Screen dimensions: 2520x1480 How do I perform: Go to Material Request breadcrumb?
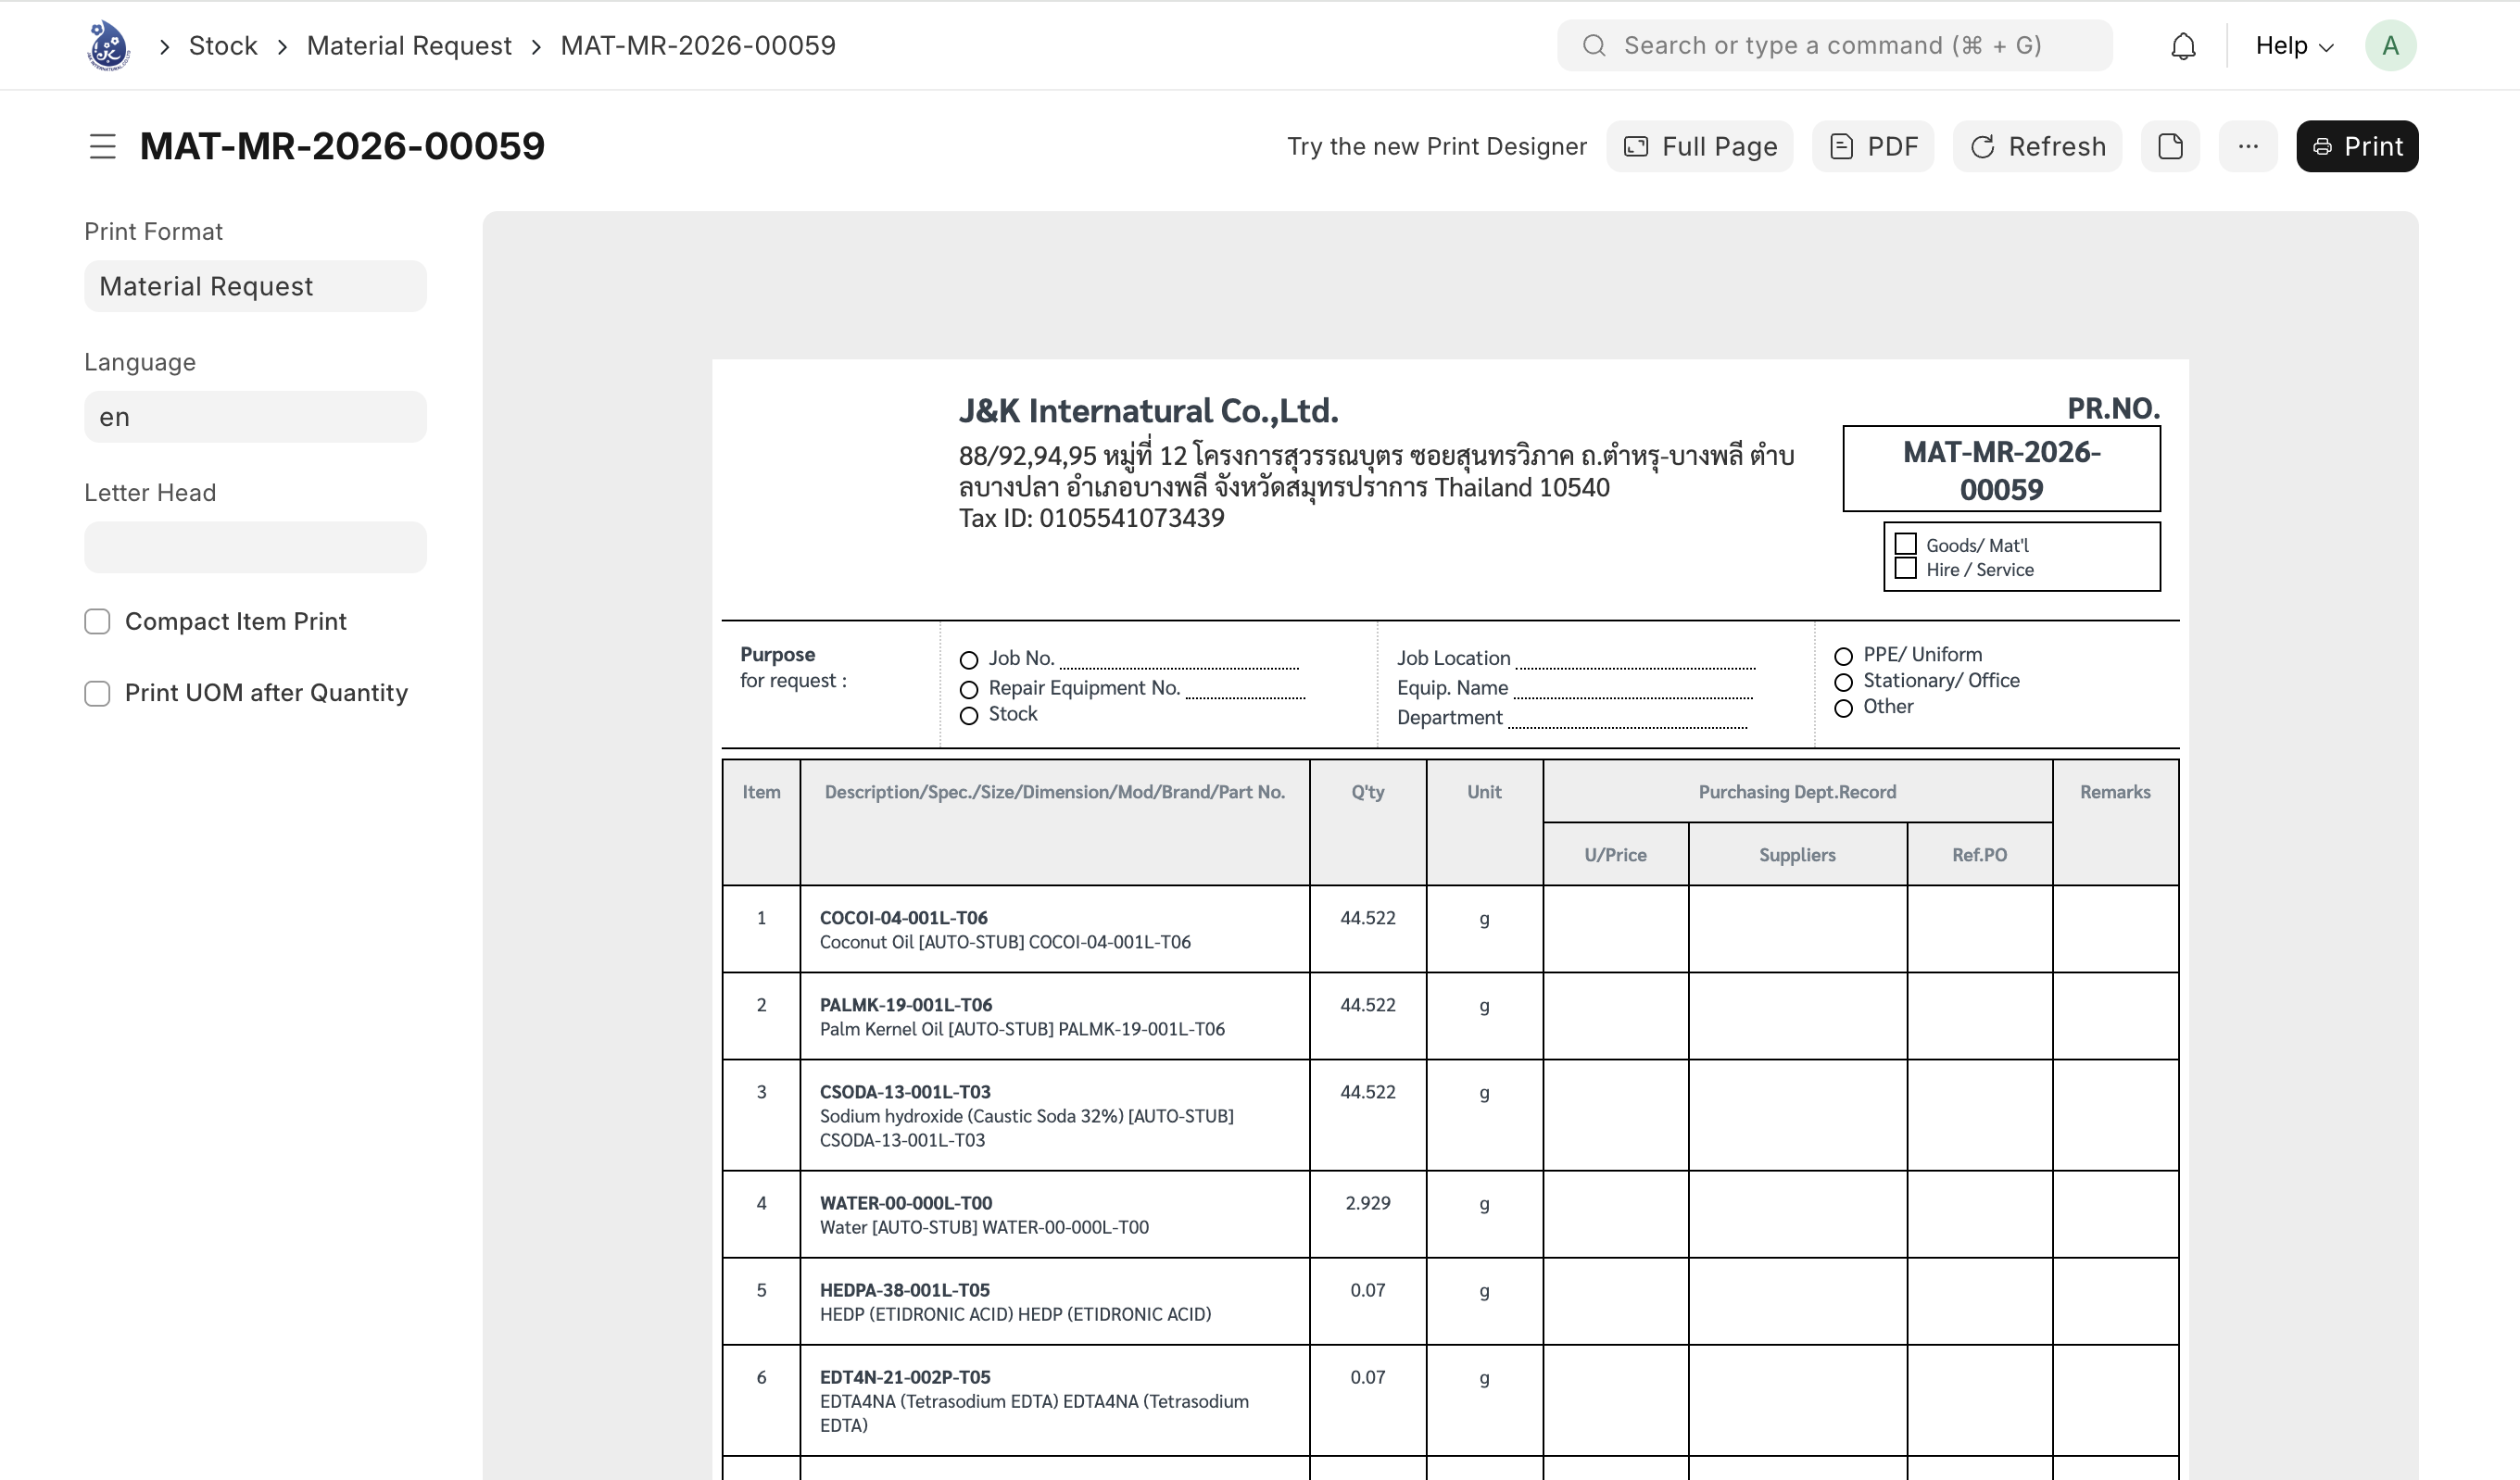coord(409,46)
